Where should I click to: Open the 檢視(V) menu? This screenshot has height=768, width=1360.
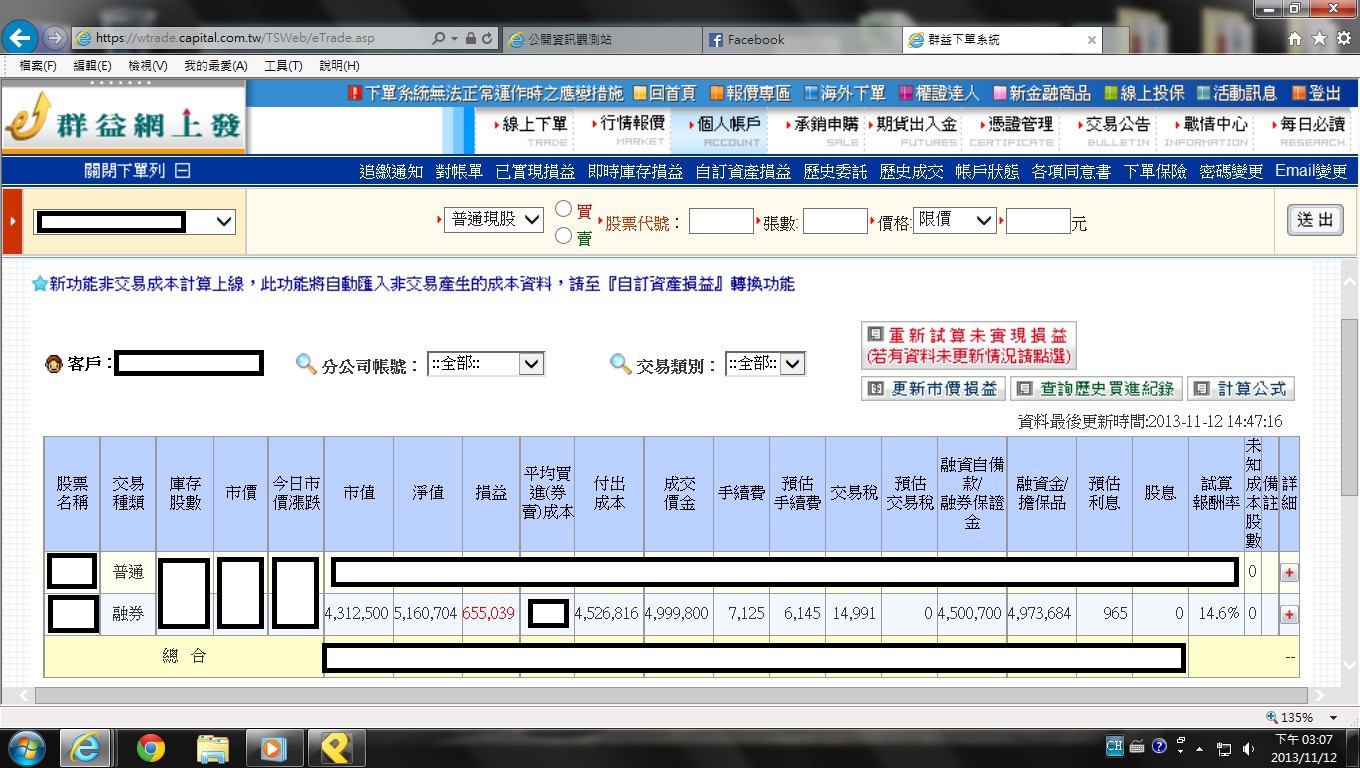point(148,66)
